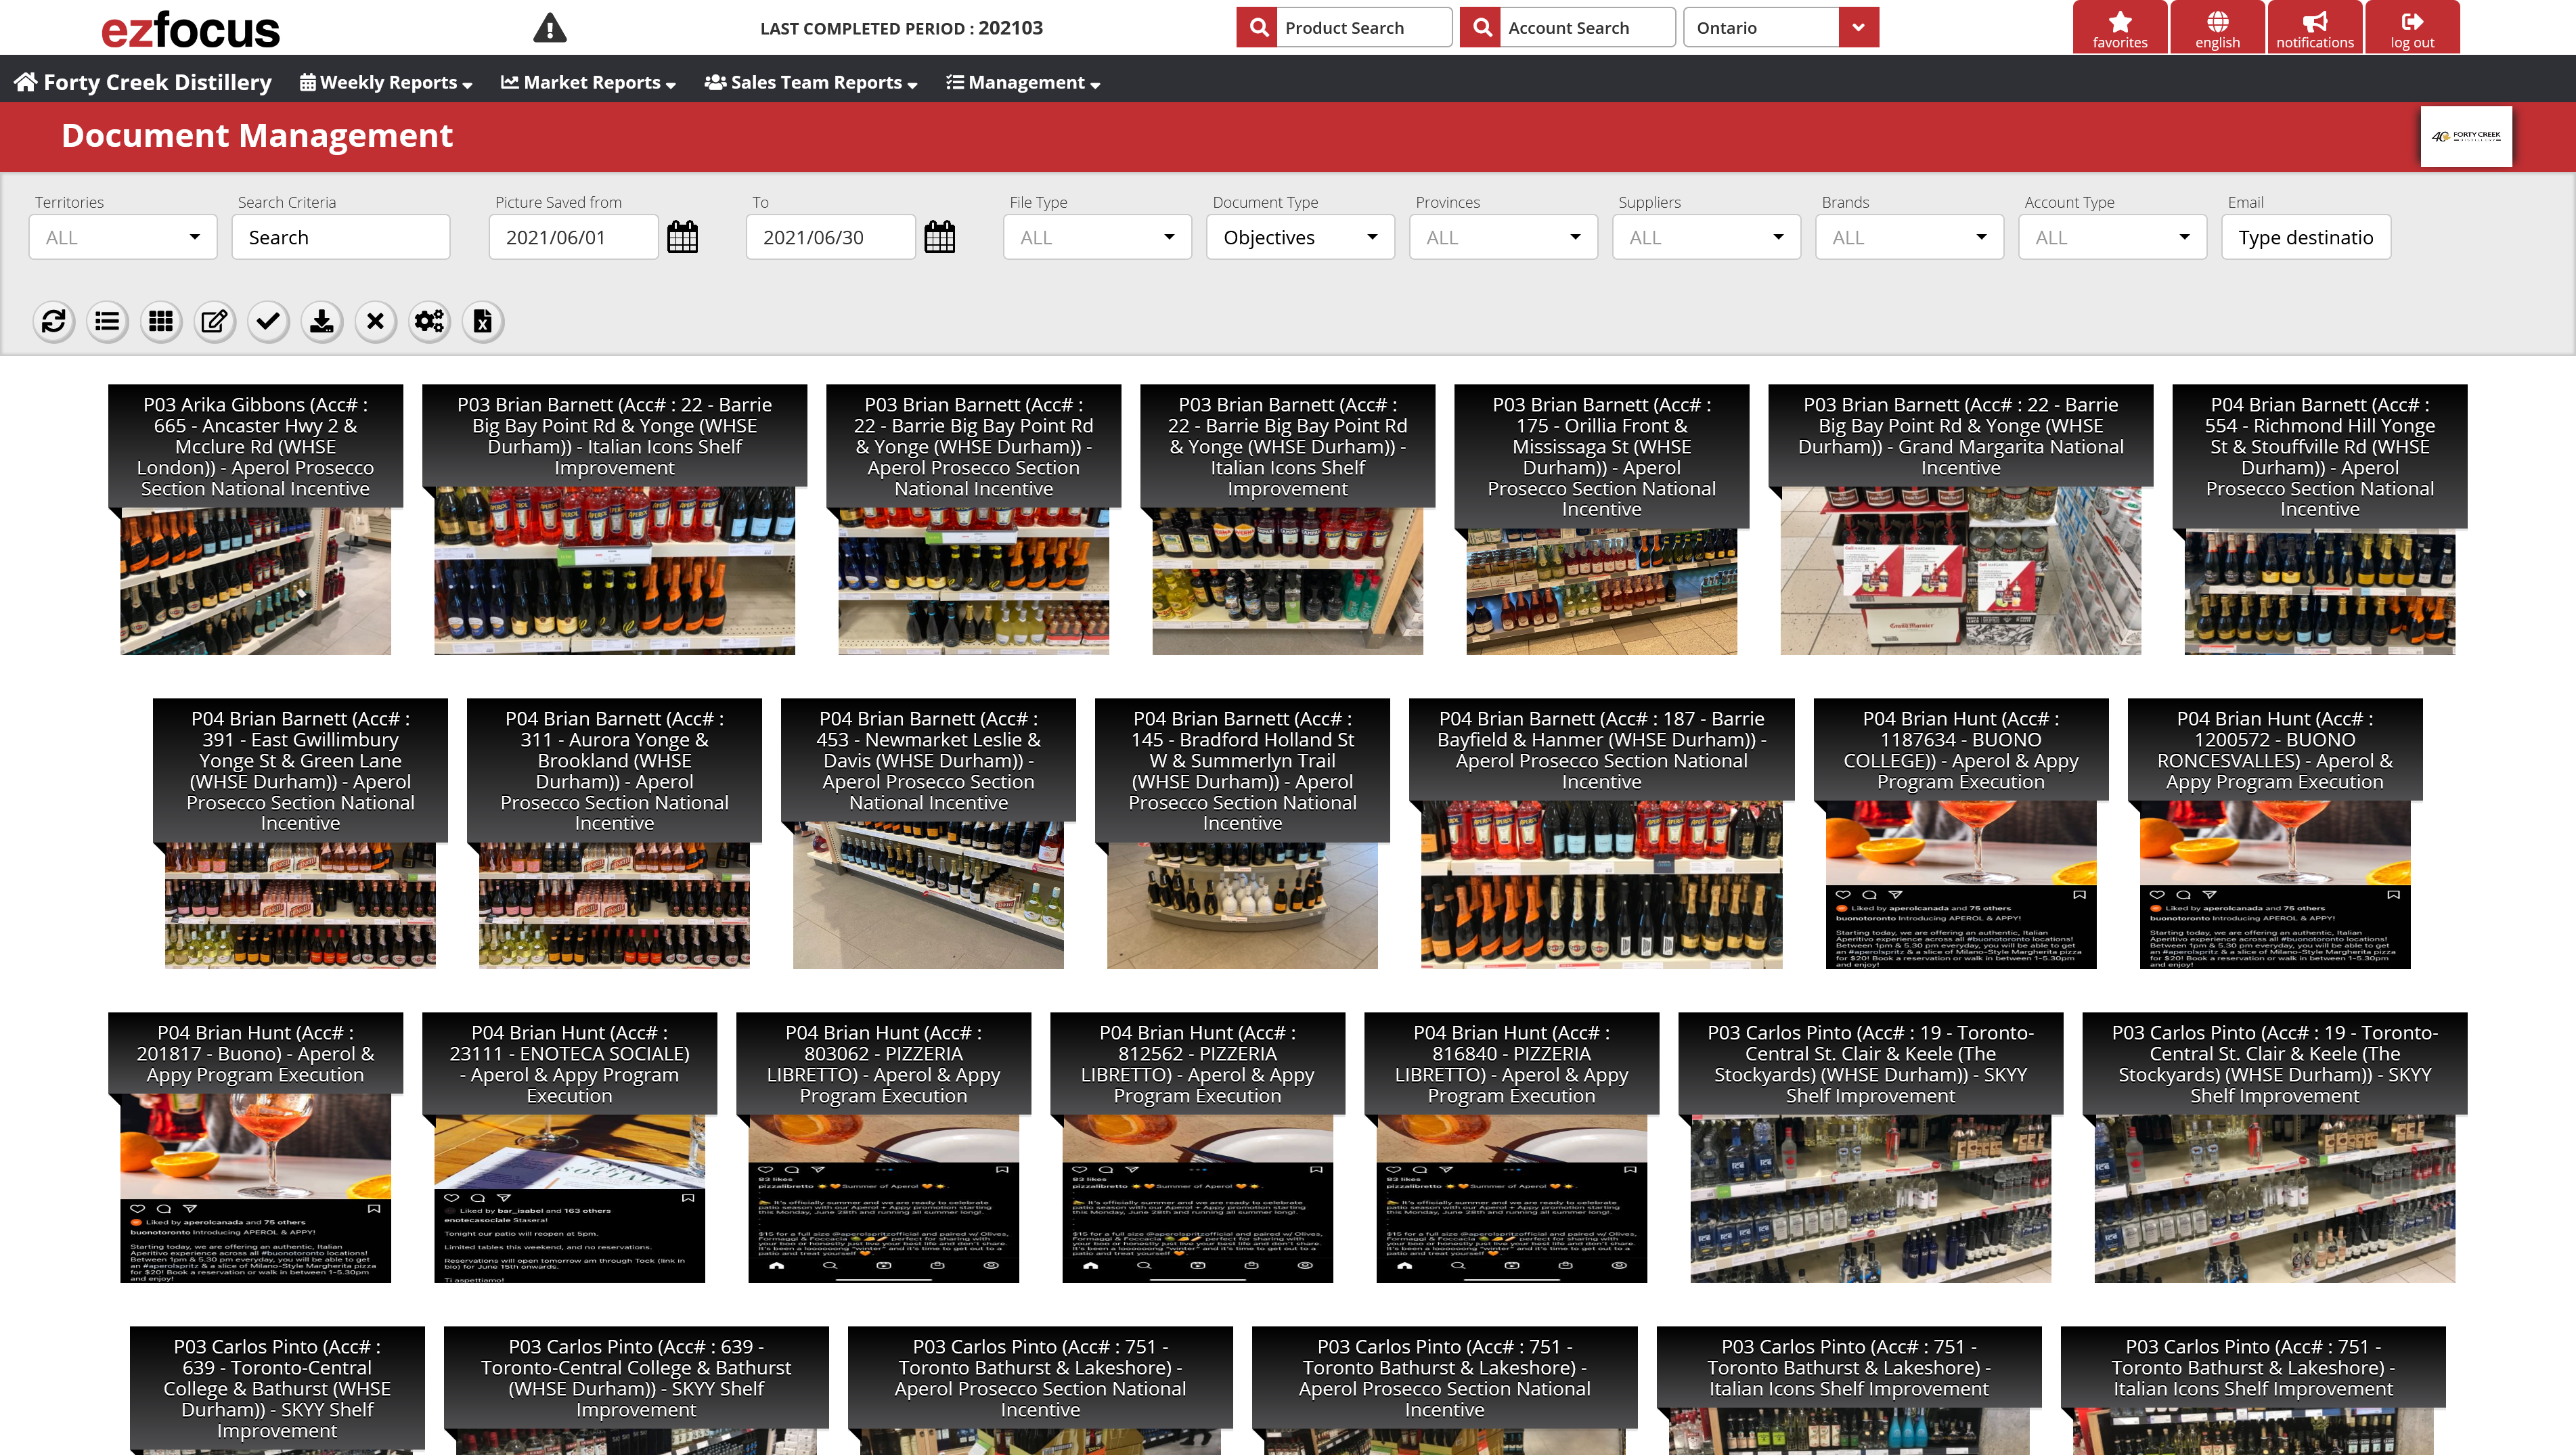Open Brian Barnett 311 Aurora Yonge card
This screenshot has height=1455, width=2576.
click(x=614, y=834)
